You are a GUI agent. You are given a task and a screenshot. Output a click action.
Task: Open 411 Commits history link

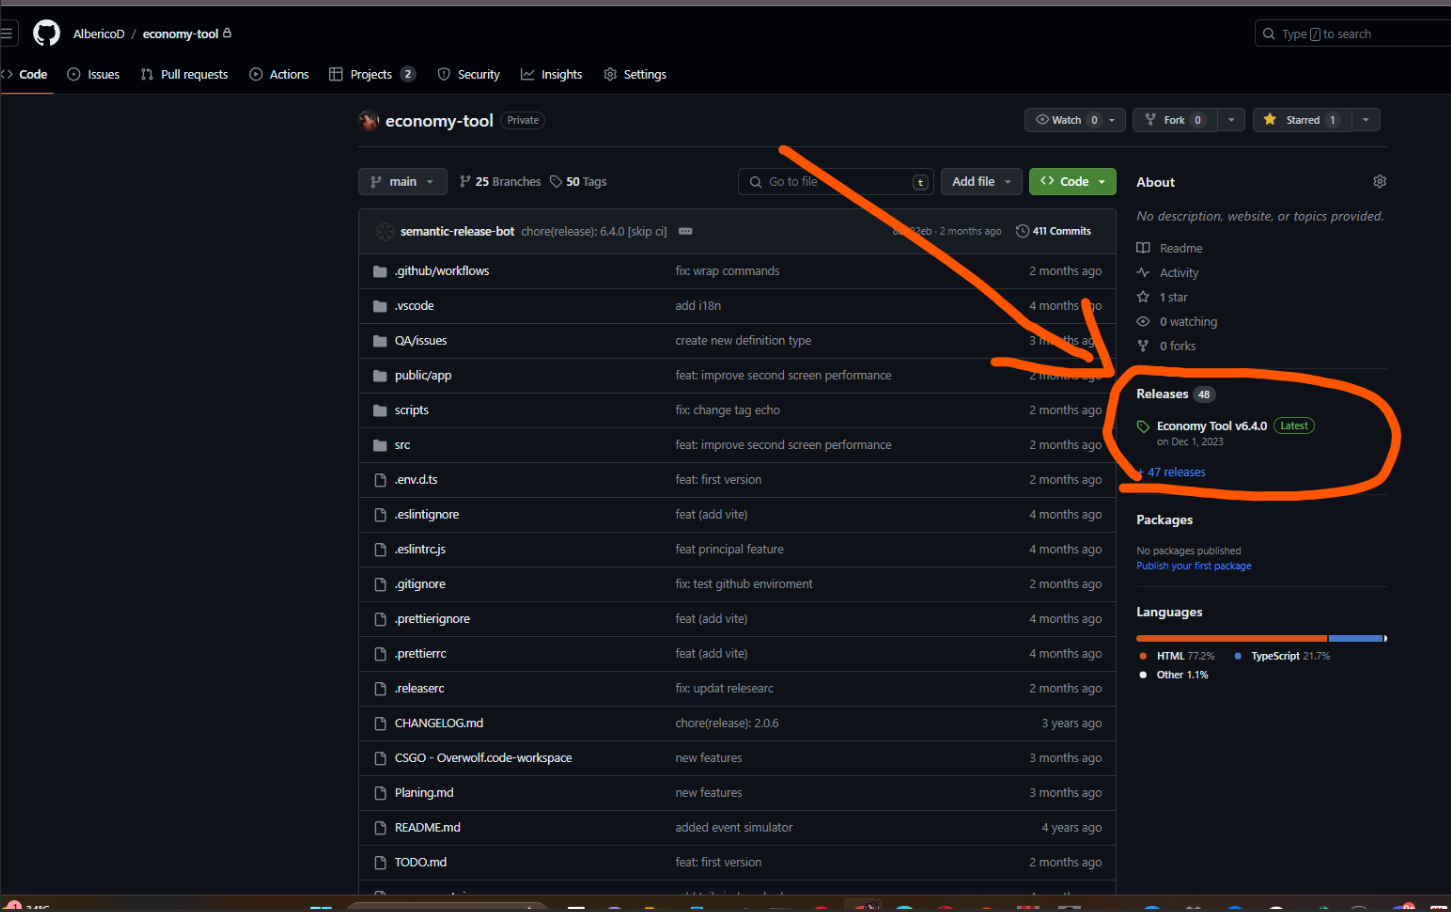coord(1053,231)
